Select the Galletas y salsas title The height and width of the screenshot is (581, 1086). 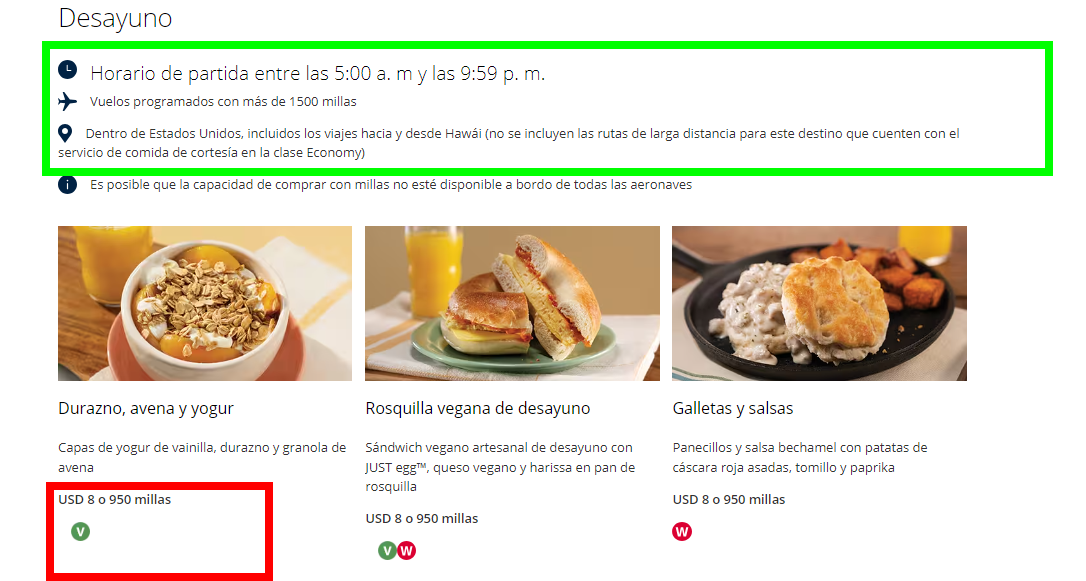click(x=733, y=409)
